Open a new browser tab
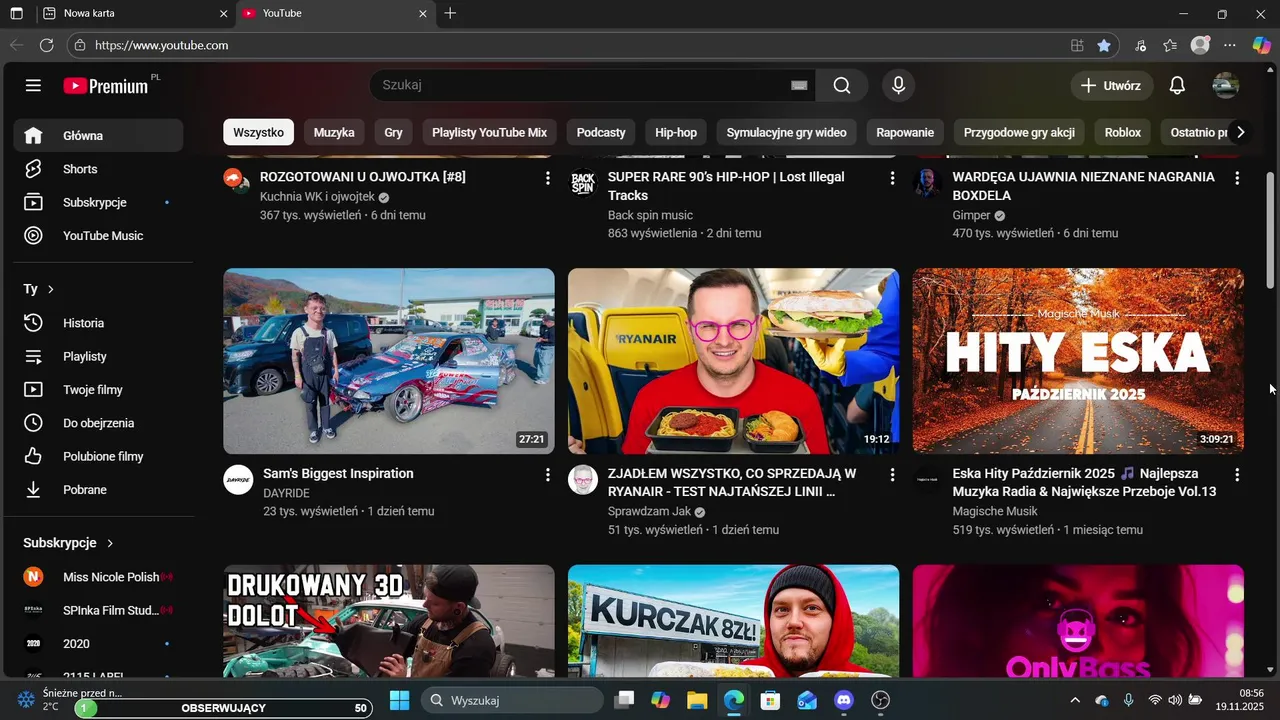 tap(450, 14)
